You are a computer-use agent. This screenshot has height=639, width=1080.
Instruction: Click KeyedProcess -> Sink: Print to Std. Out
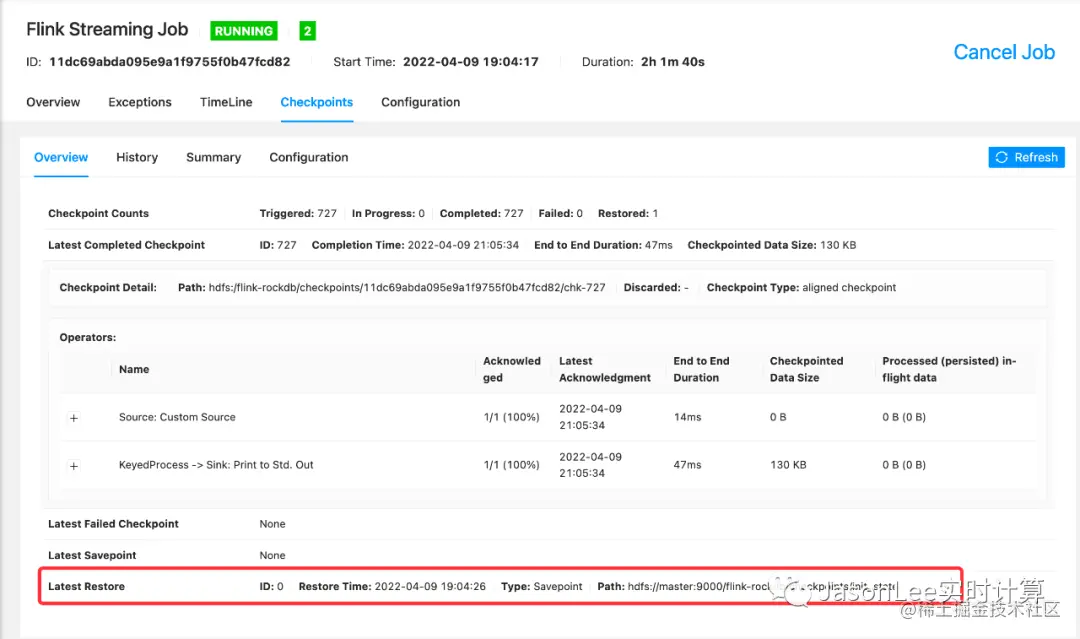click(216, 465)
